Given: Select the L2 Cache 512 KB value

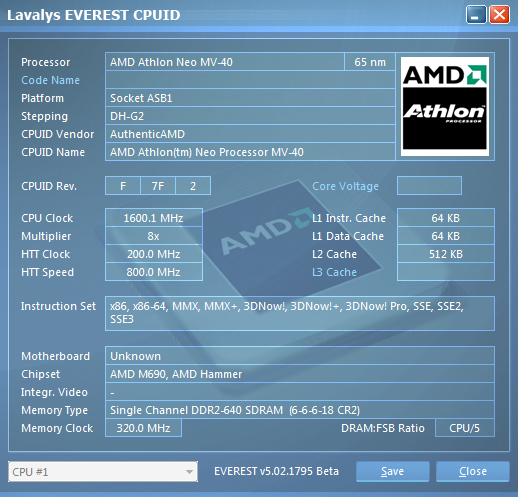Looking at the screenshot, I should 446,254.
